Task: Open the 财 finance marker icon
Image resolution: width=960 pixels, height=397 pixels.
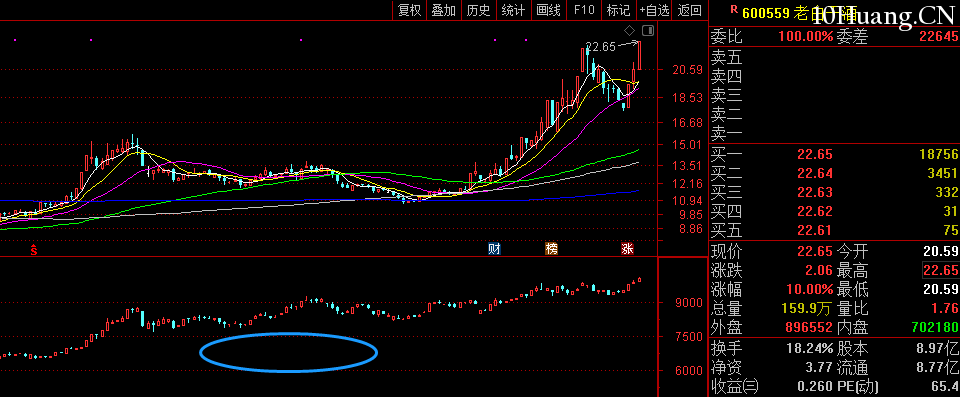Action: click(x=494, y=249)
